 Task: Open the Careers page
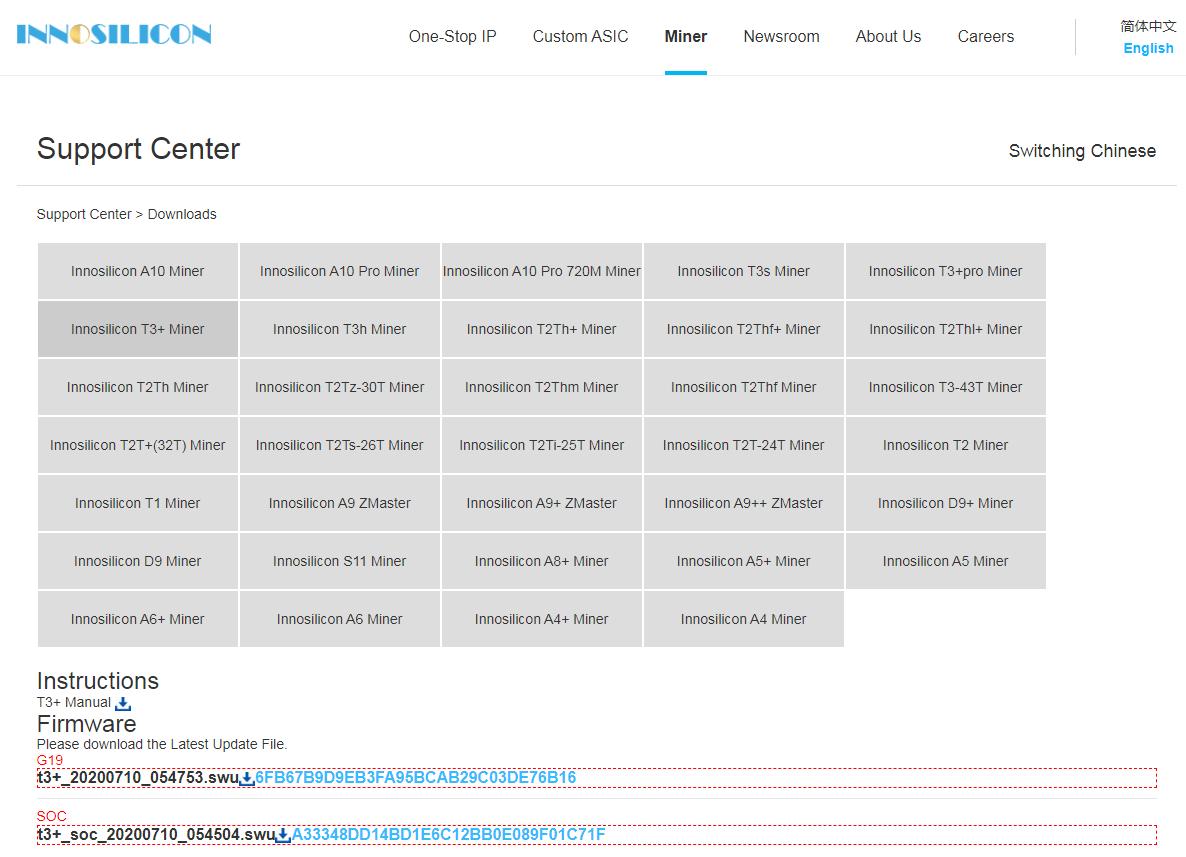tap(985, 37)
